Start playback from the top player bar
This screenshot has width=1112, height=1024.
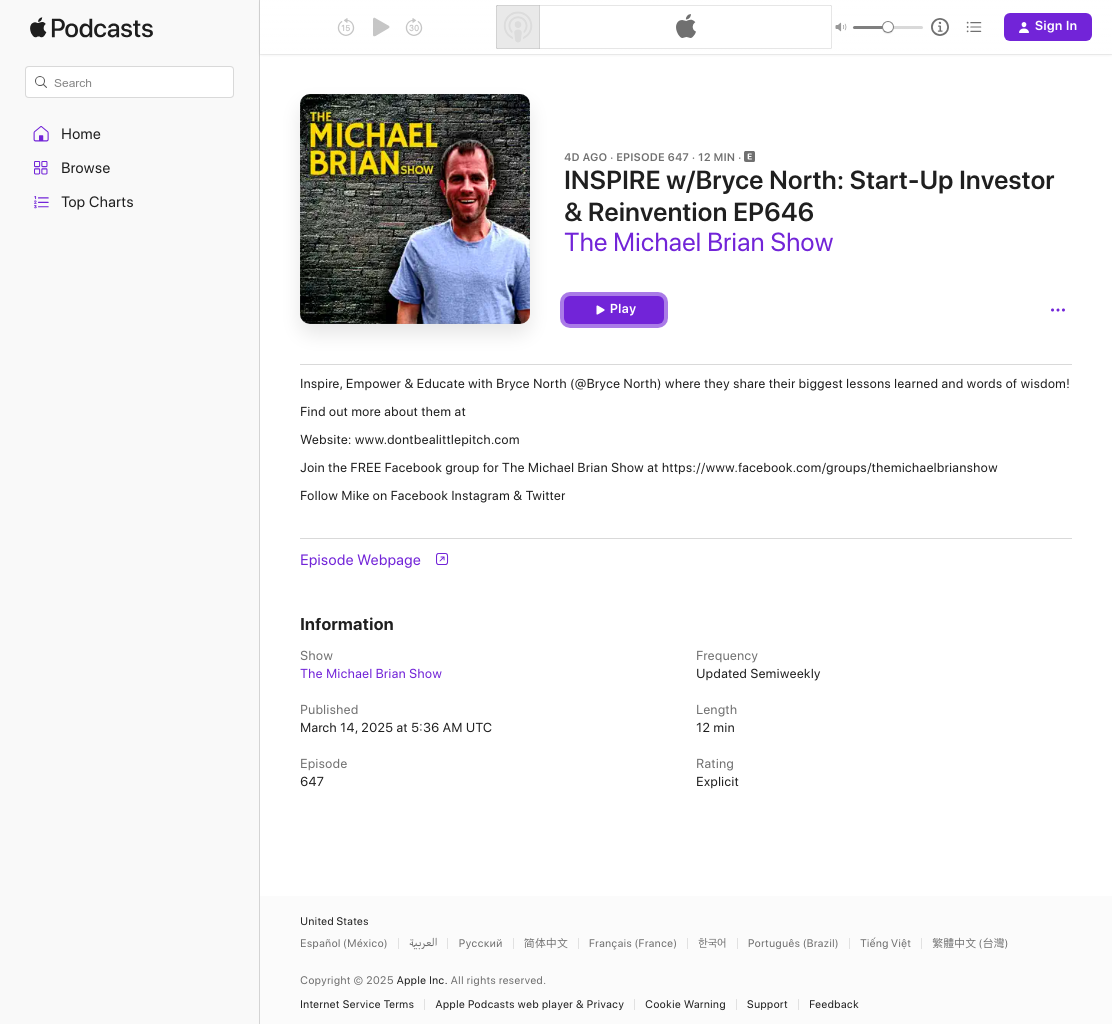381,27
